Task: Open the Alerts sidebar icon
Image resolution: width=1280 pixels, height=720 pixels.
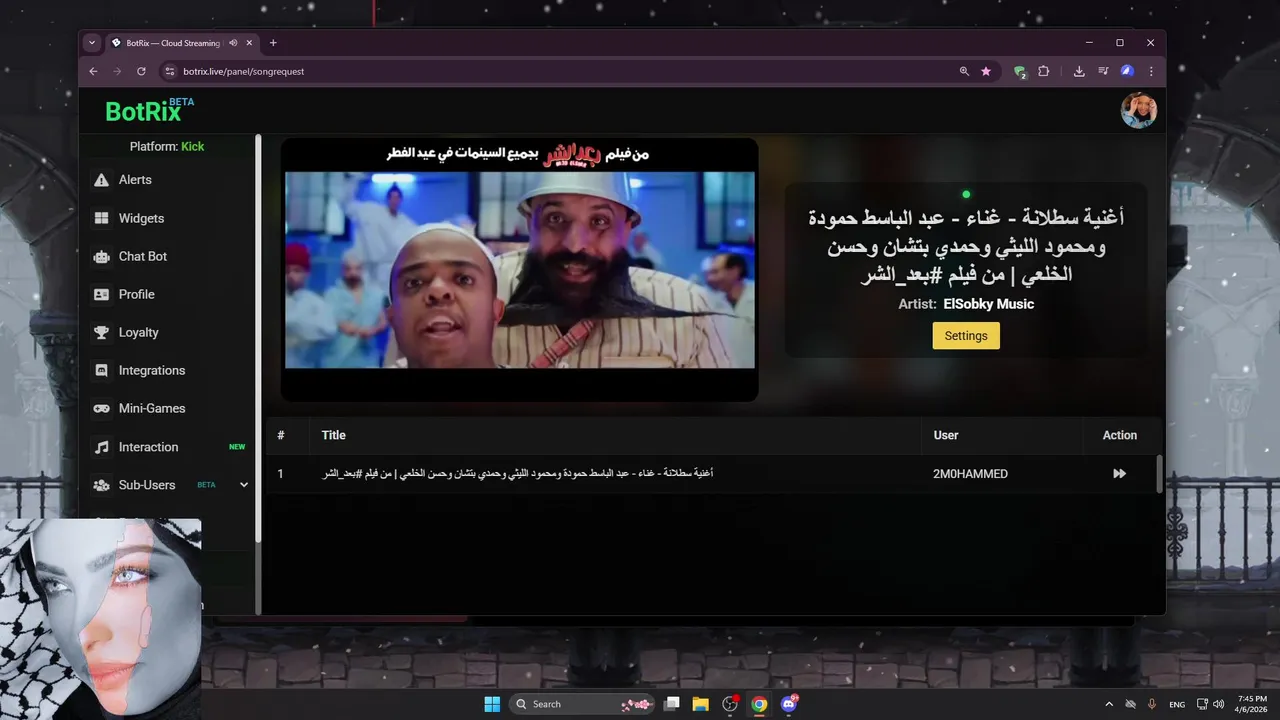Action: (101, 180)
